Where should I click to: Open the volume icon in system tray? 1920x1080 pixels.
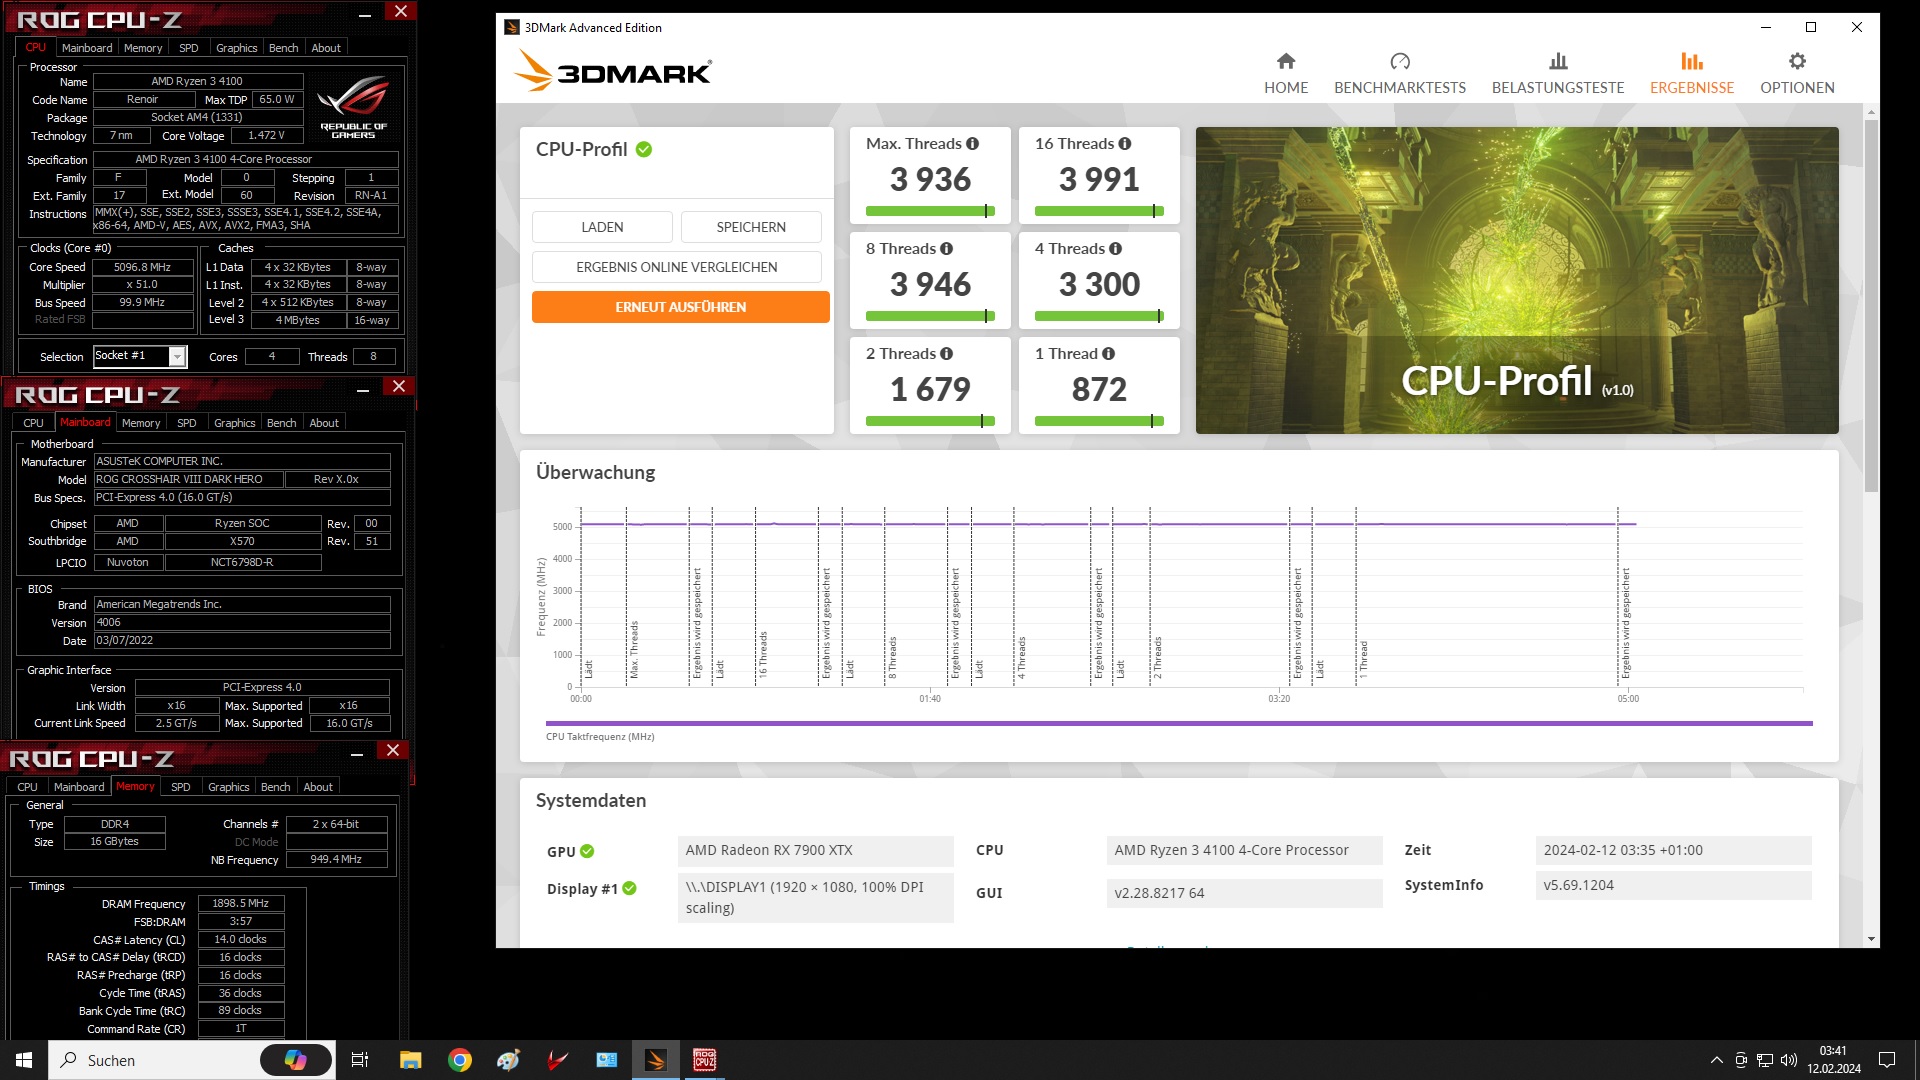(1789, 1060)
